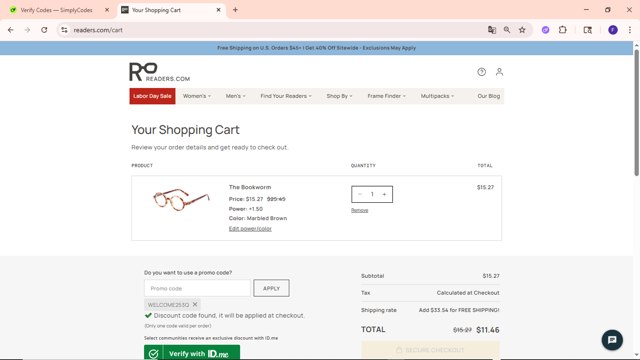Open the side panel search icon
Screen dimensions: 640x360
pos(588,30)
